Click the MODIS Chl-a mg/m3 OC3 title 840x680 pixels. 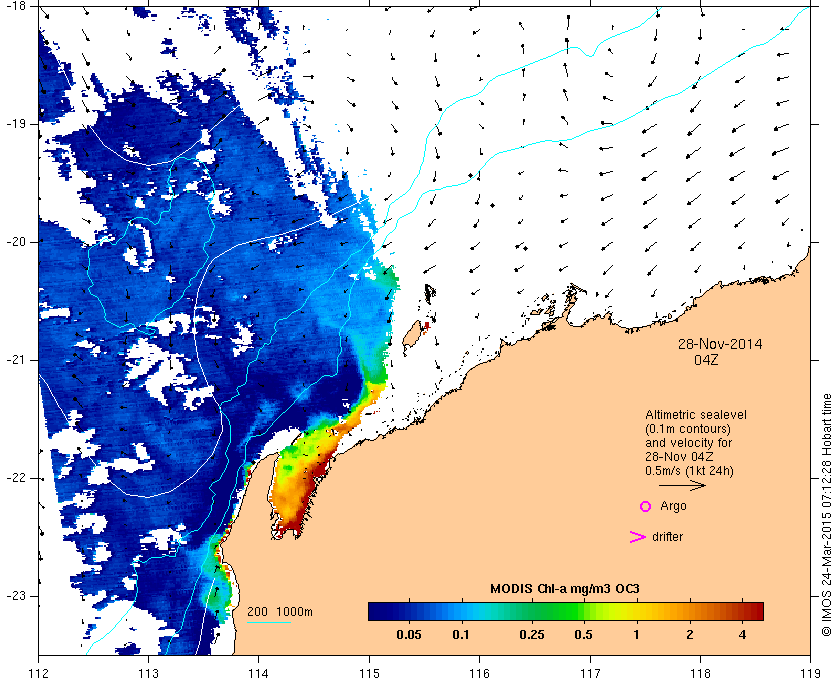click(x=565, y=589)
